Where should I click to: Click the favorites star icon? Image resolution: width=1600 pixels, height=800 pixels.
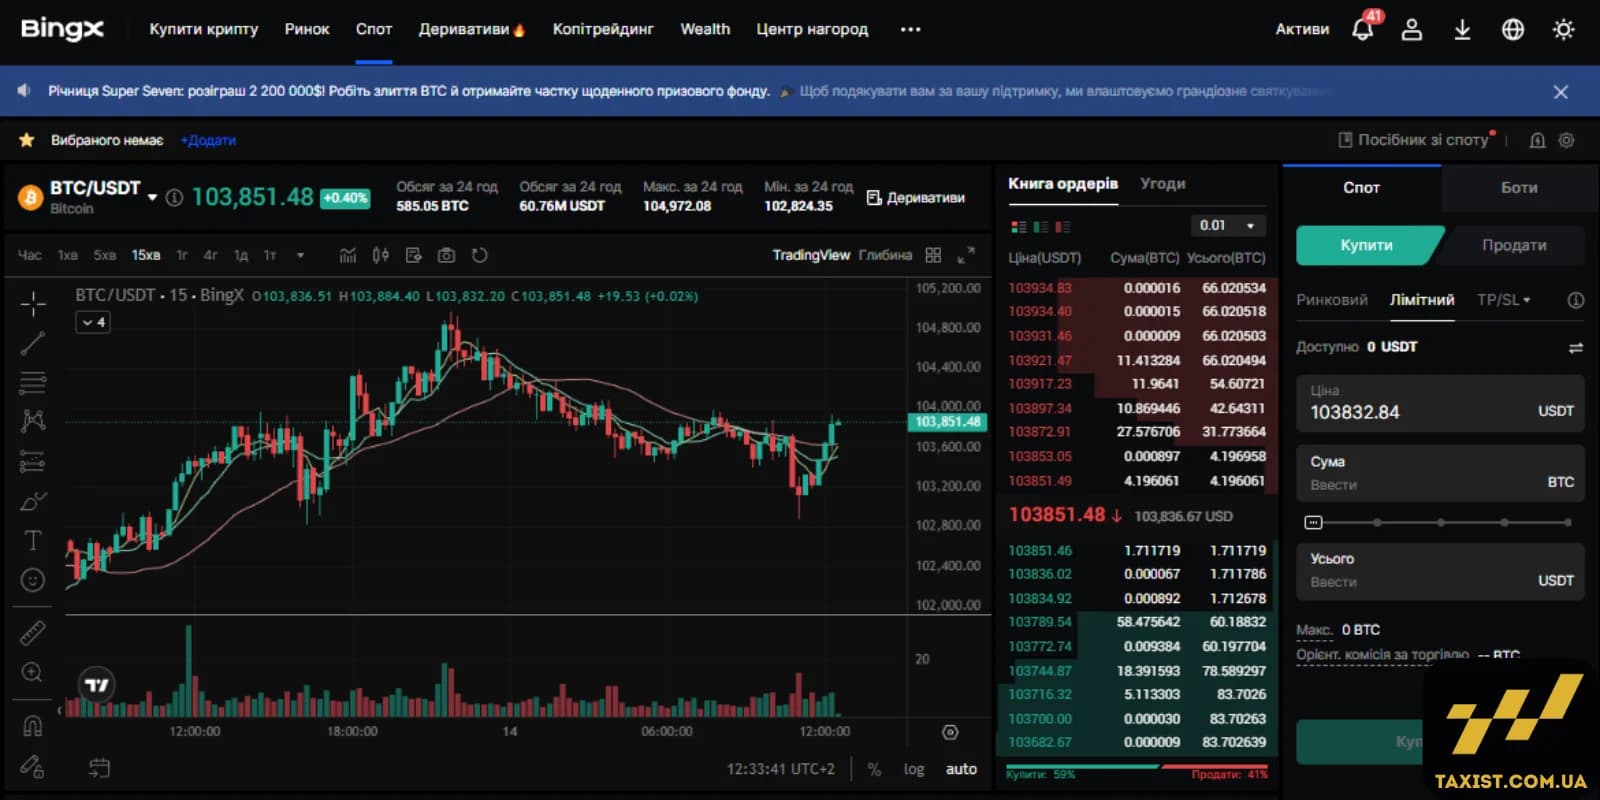pos(27,140)
